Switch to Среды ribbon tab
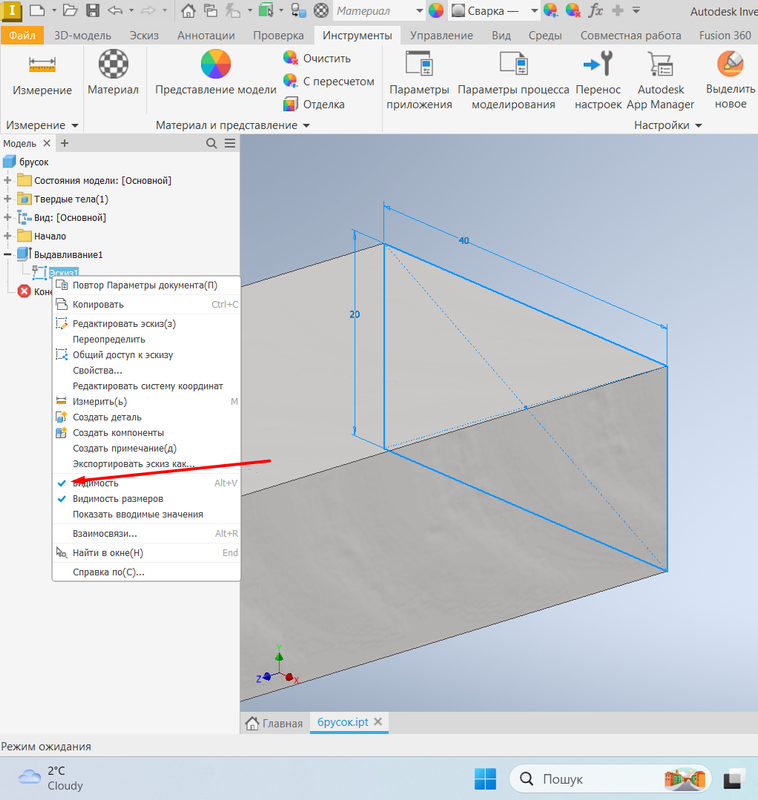The width and height of the screenshot is (758, 800). click(545, 35)
